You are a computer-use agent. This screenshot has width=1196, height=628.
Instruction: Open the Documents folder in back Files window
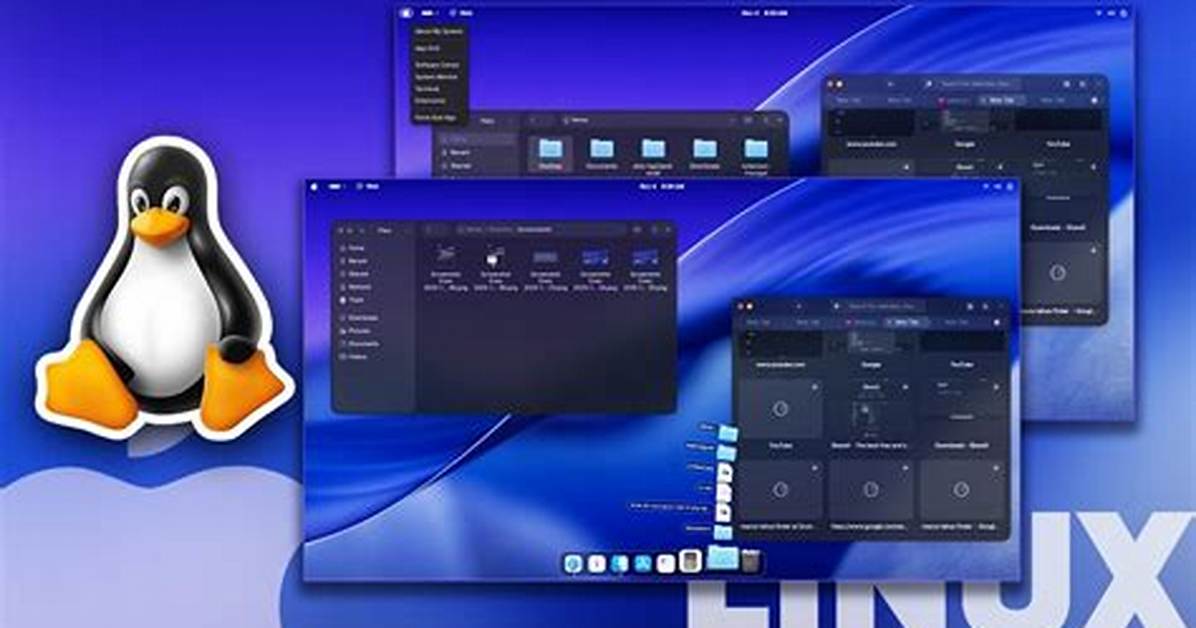click(x=602, y=153)
